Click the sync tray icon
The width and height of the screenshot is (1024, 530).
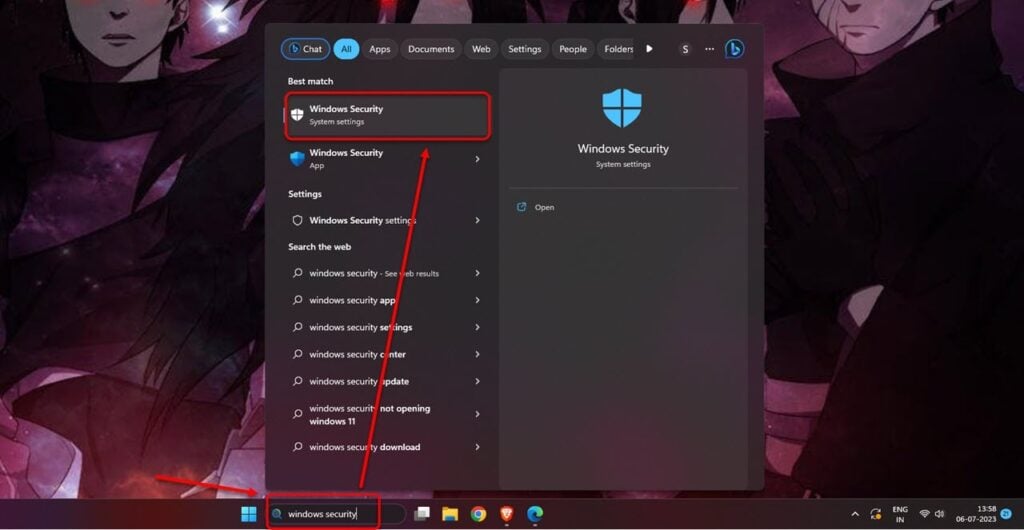[x=876, y=514]
